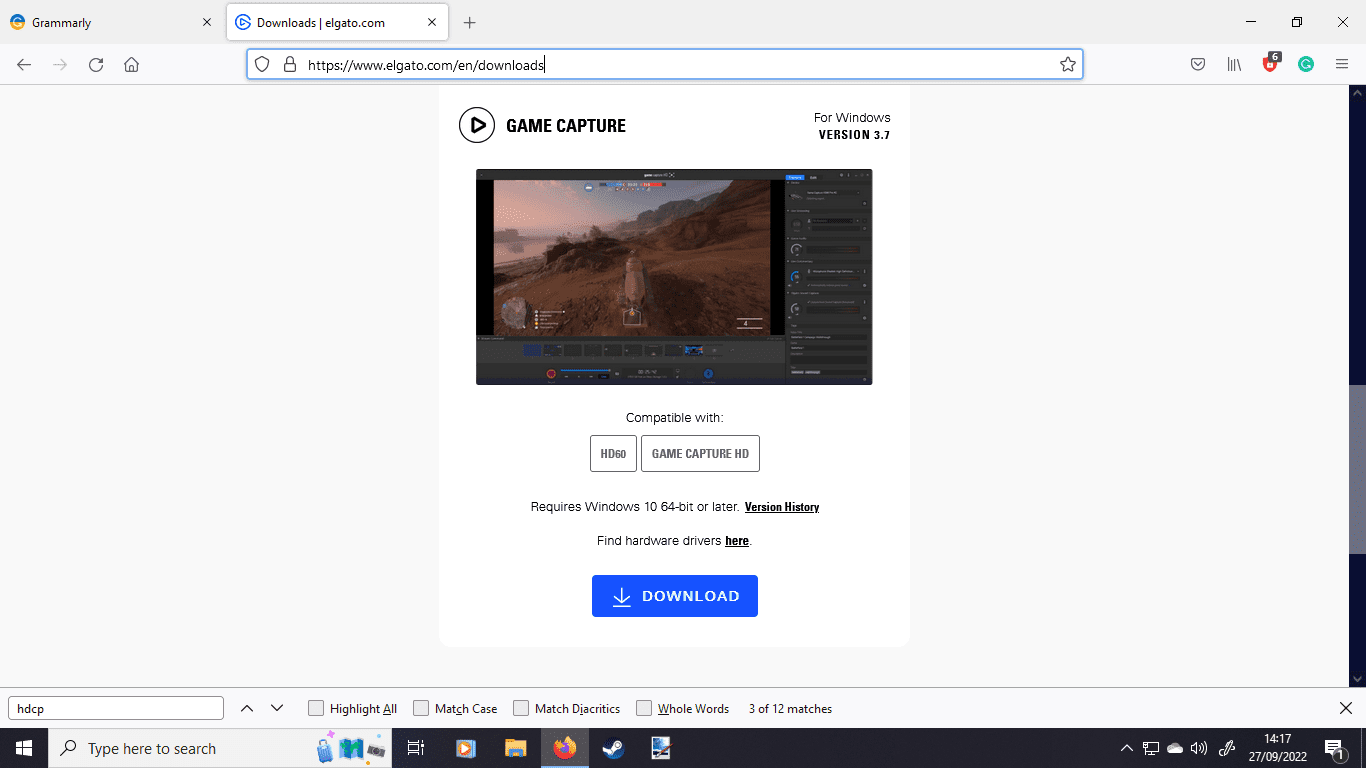
Task: Close the Grammarly tab
Action: (207, 22)
